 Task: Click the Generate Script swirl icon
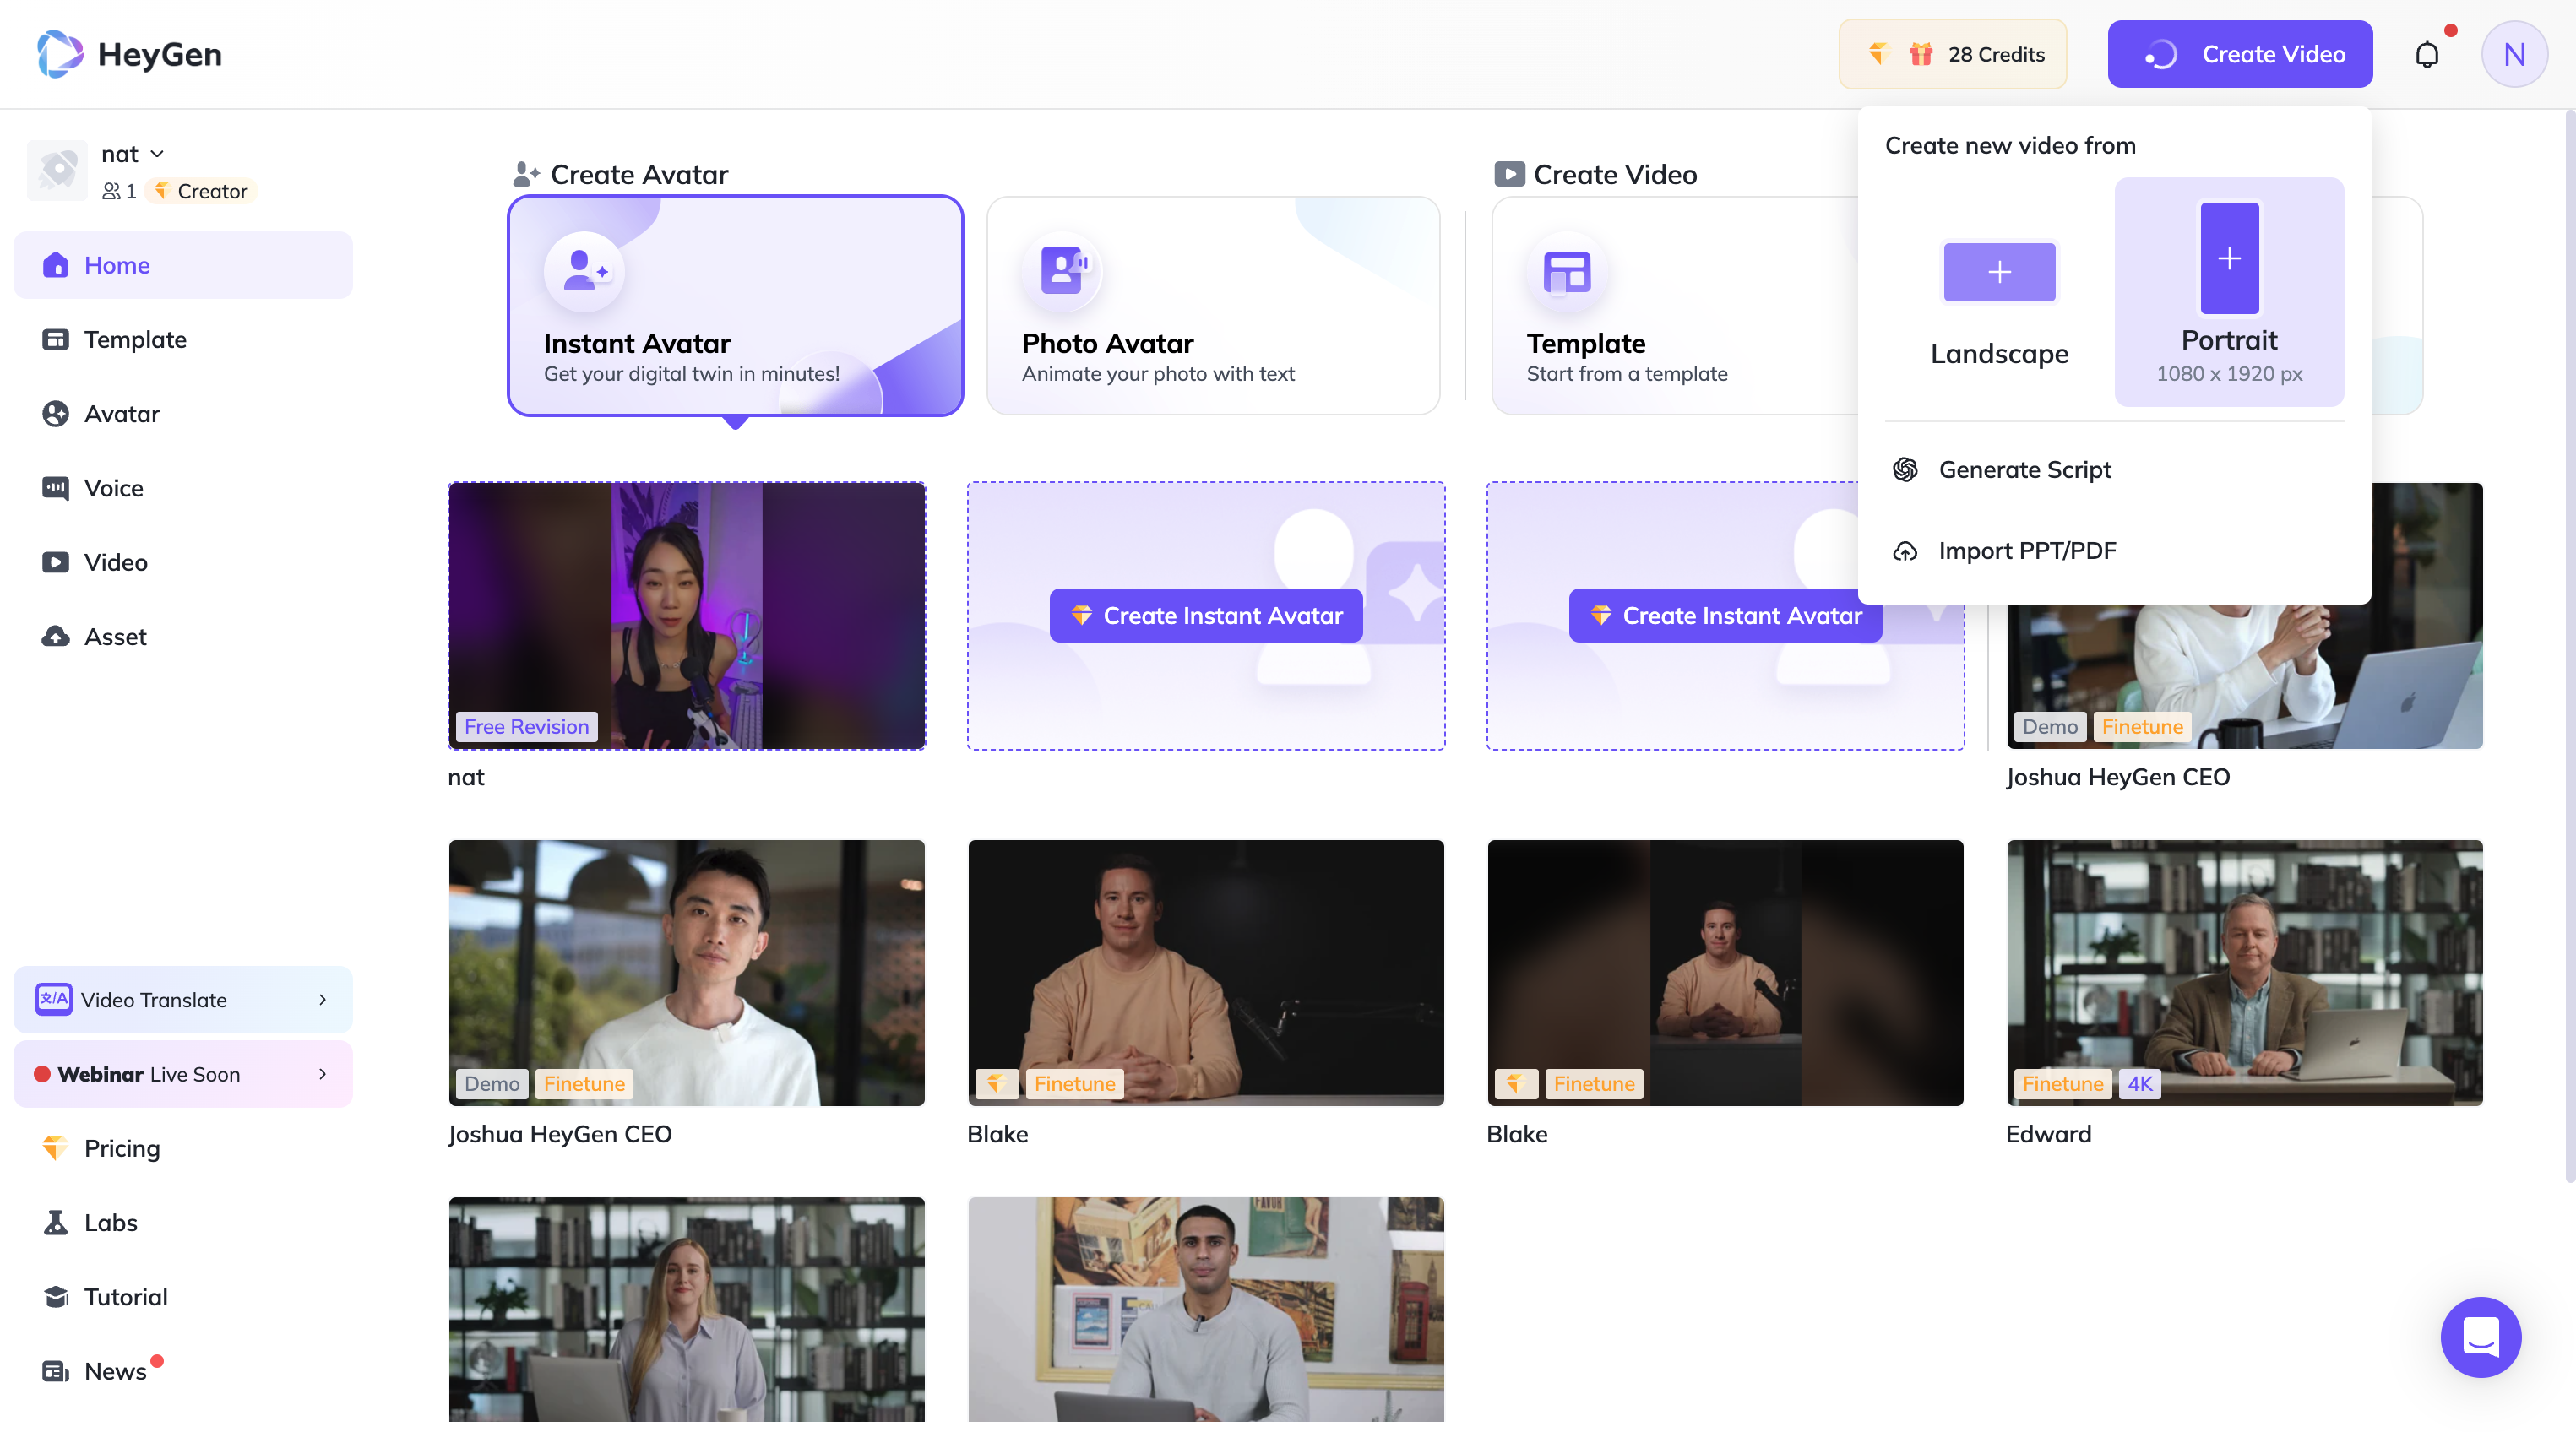[x=1905, y=469]
